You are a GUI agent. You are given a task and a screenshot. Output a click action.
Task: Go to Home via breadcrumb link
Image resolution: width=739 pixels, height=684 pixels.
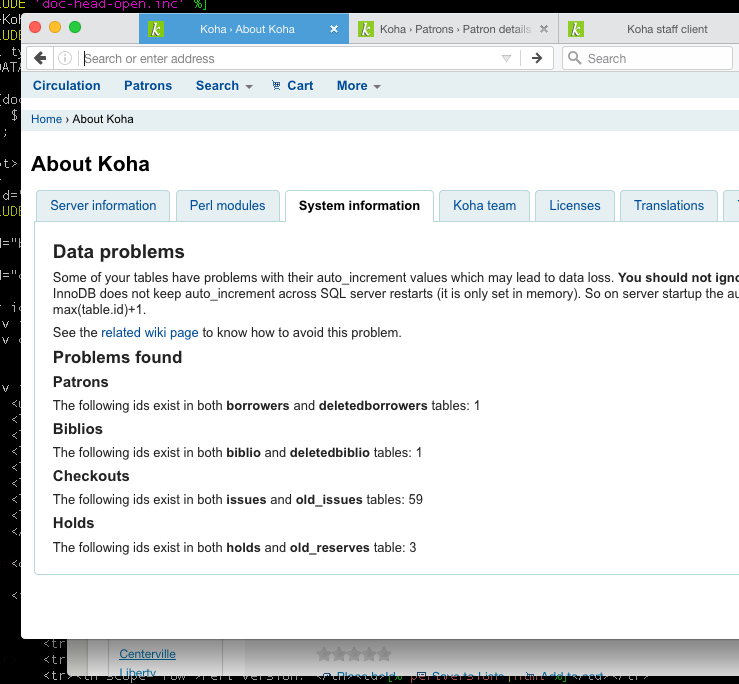click(46, 119)
